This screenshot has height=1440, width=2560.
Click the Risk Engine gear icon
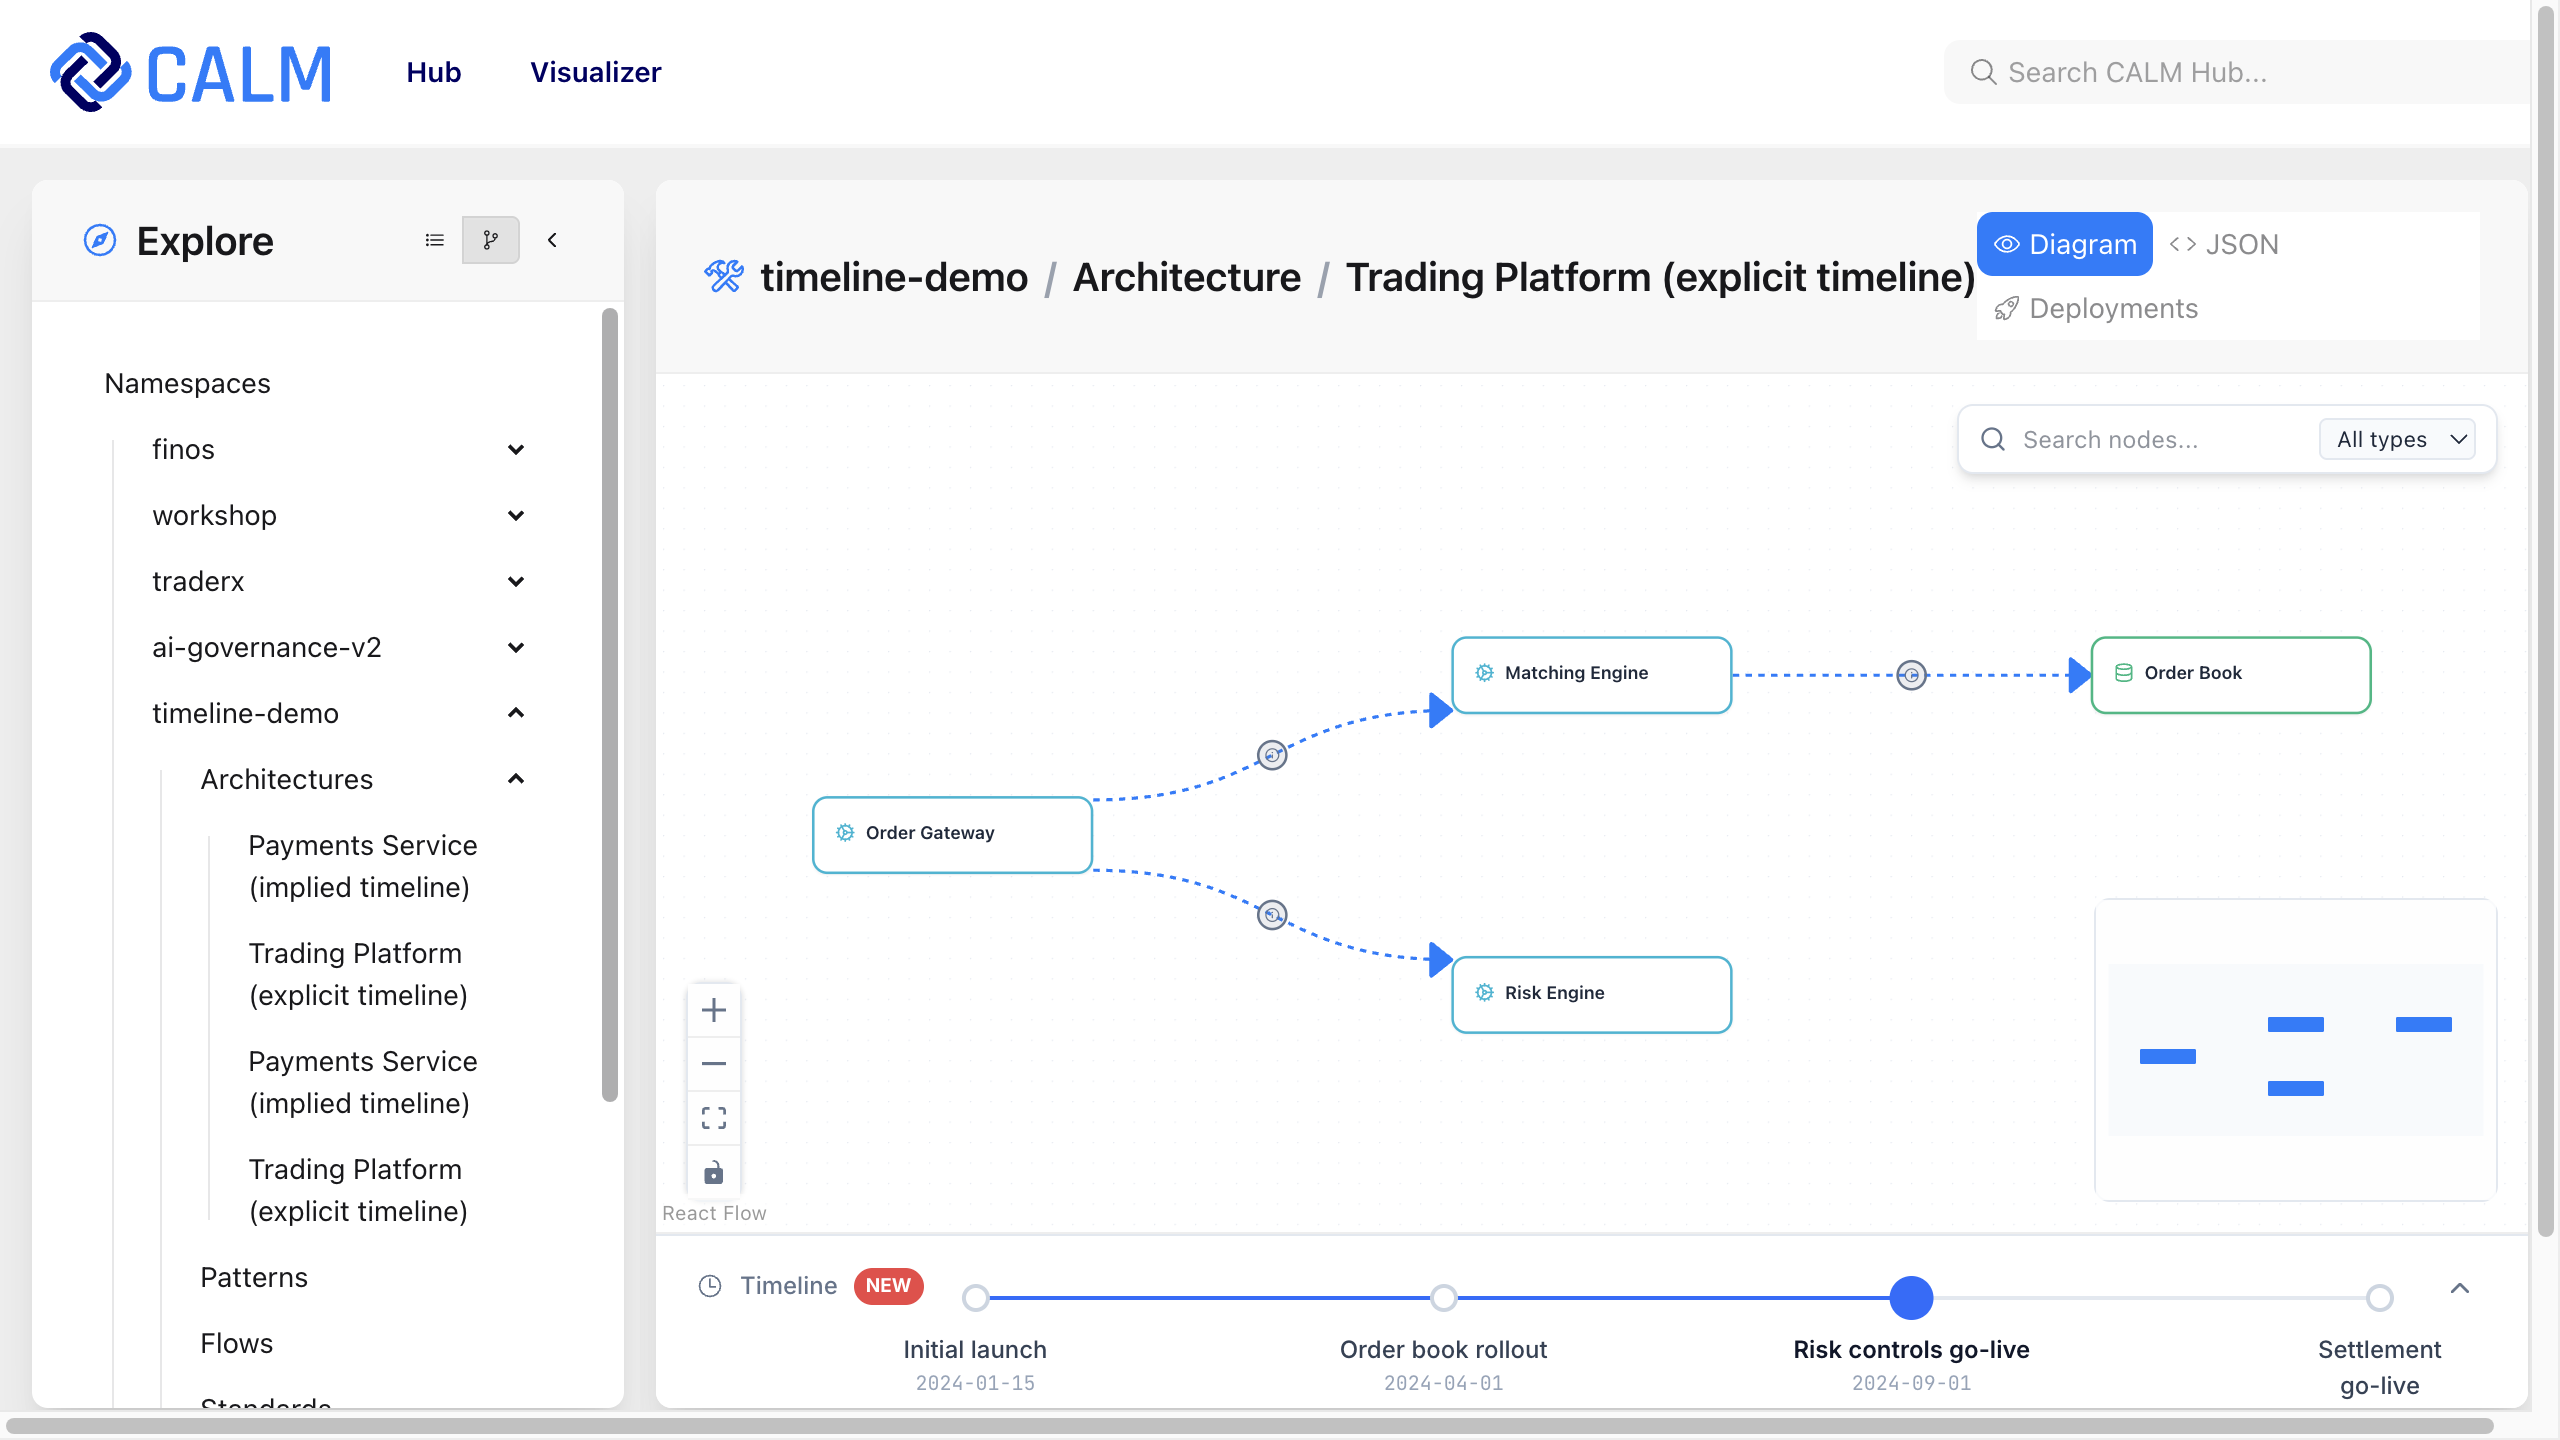coord(1485,993)
